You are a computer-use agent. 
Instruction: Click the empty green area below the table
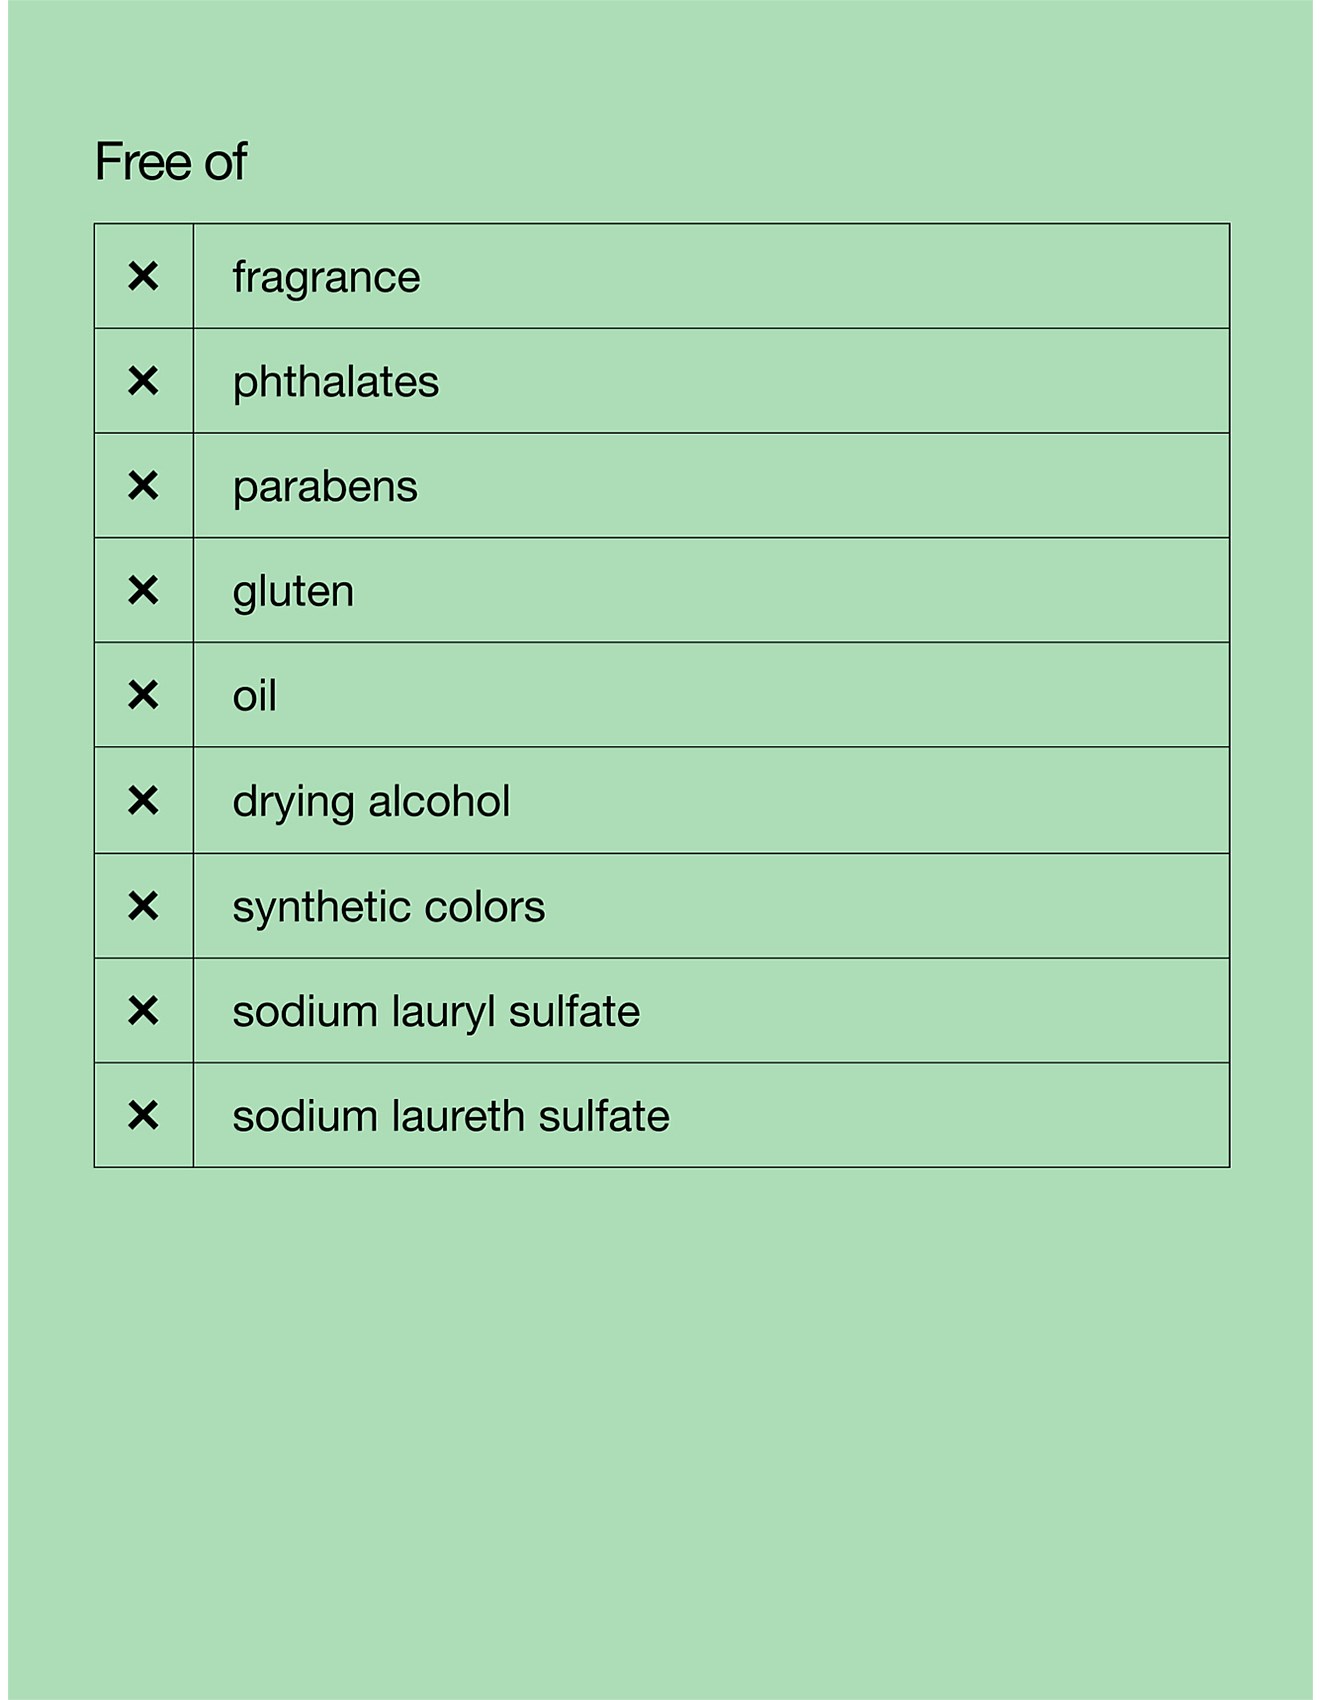click(x=660, y=1420)
